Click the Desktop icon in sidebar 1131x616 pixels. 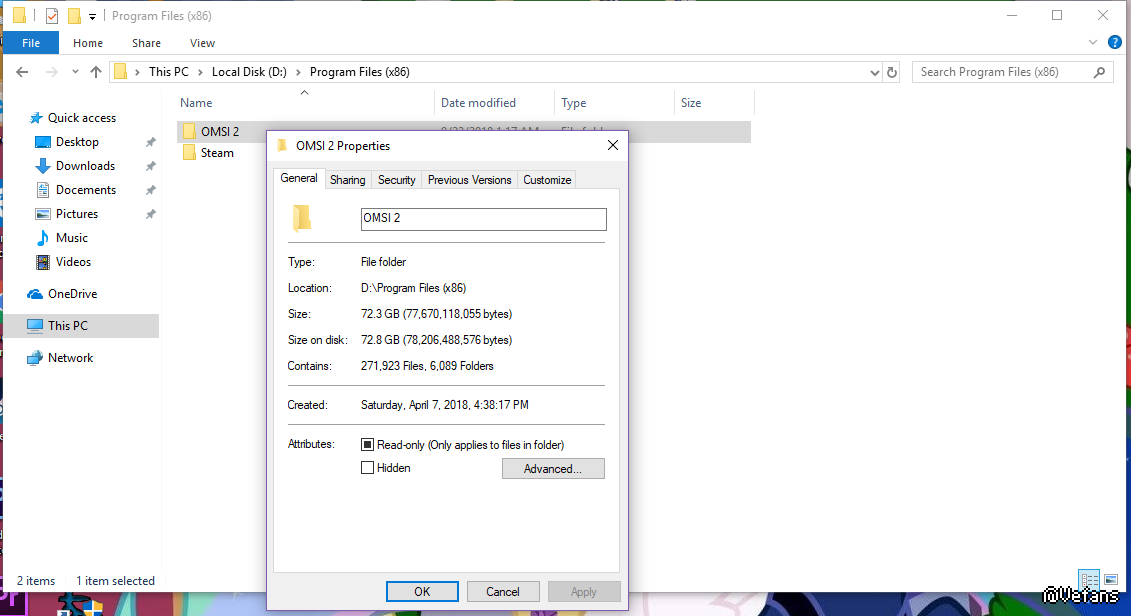click(43, 142)
